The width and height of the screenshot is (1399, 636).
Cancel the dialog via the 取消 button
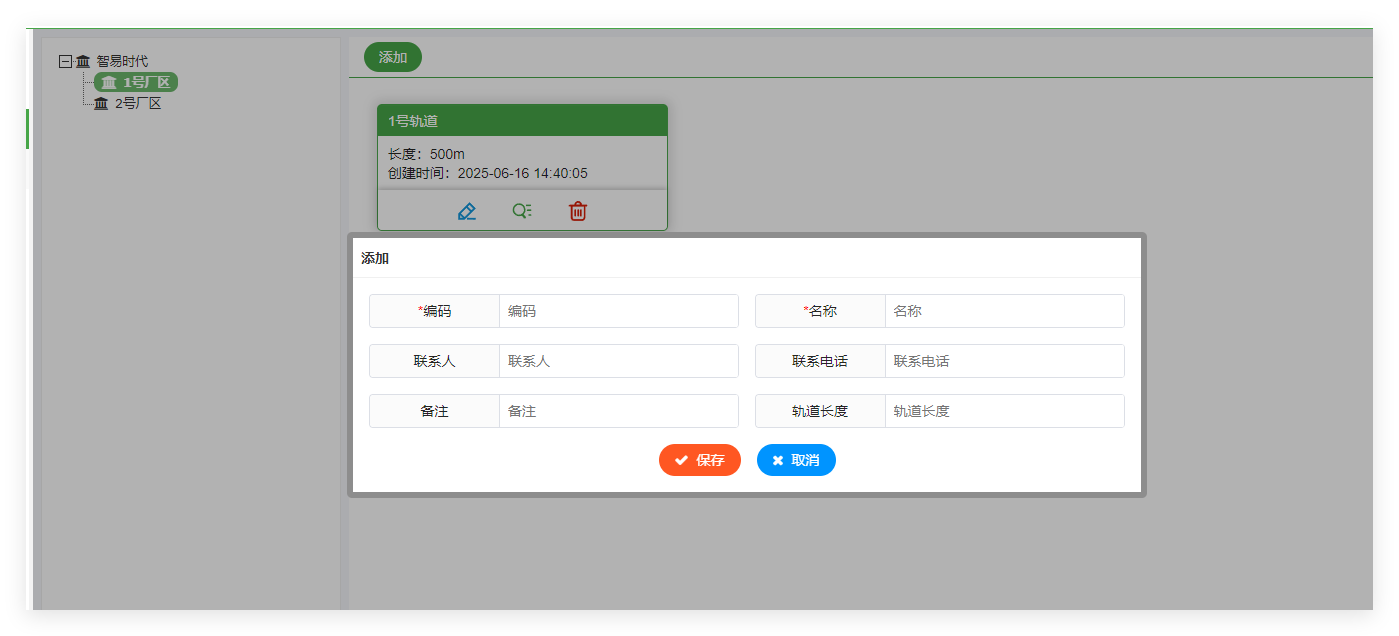click(x=796, y=460)
